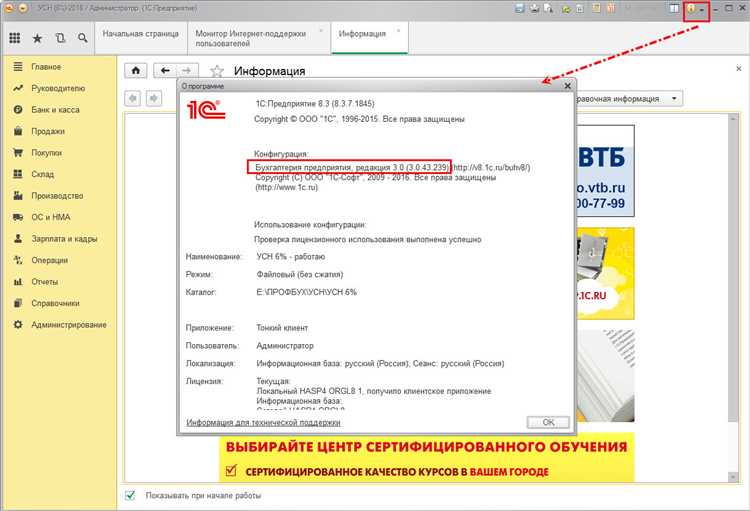Open the Search magnifier icon
This screenshot has width=750, height=511.
(x=83, y=38)
